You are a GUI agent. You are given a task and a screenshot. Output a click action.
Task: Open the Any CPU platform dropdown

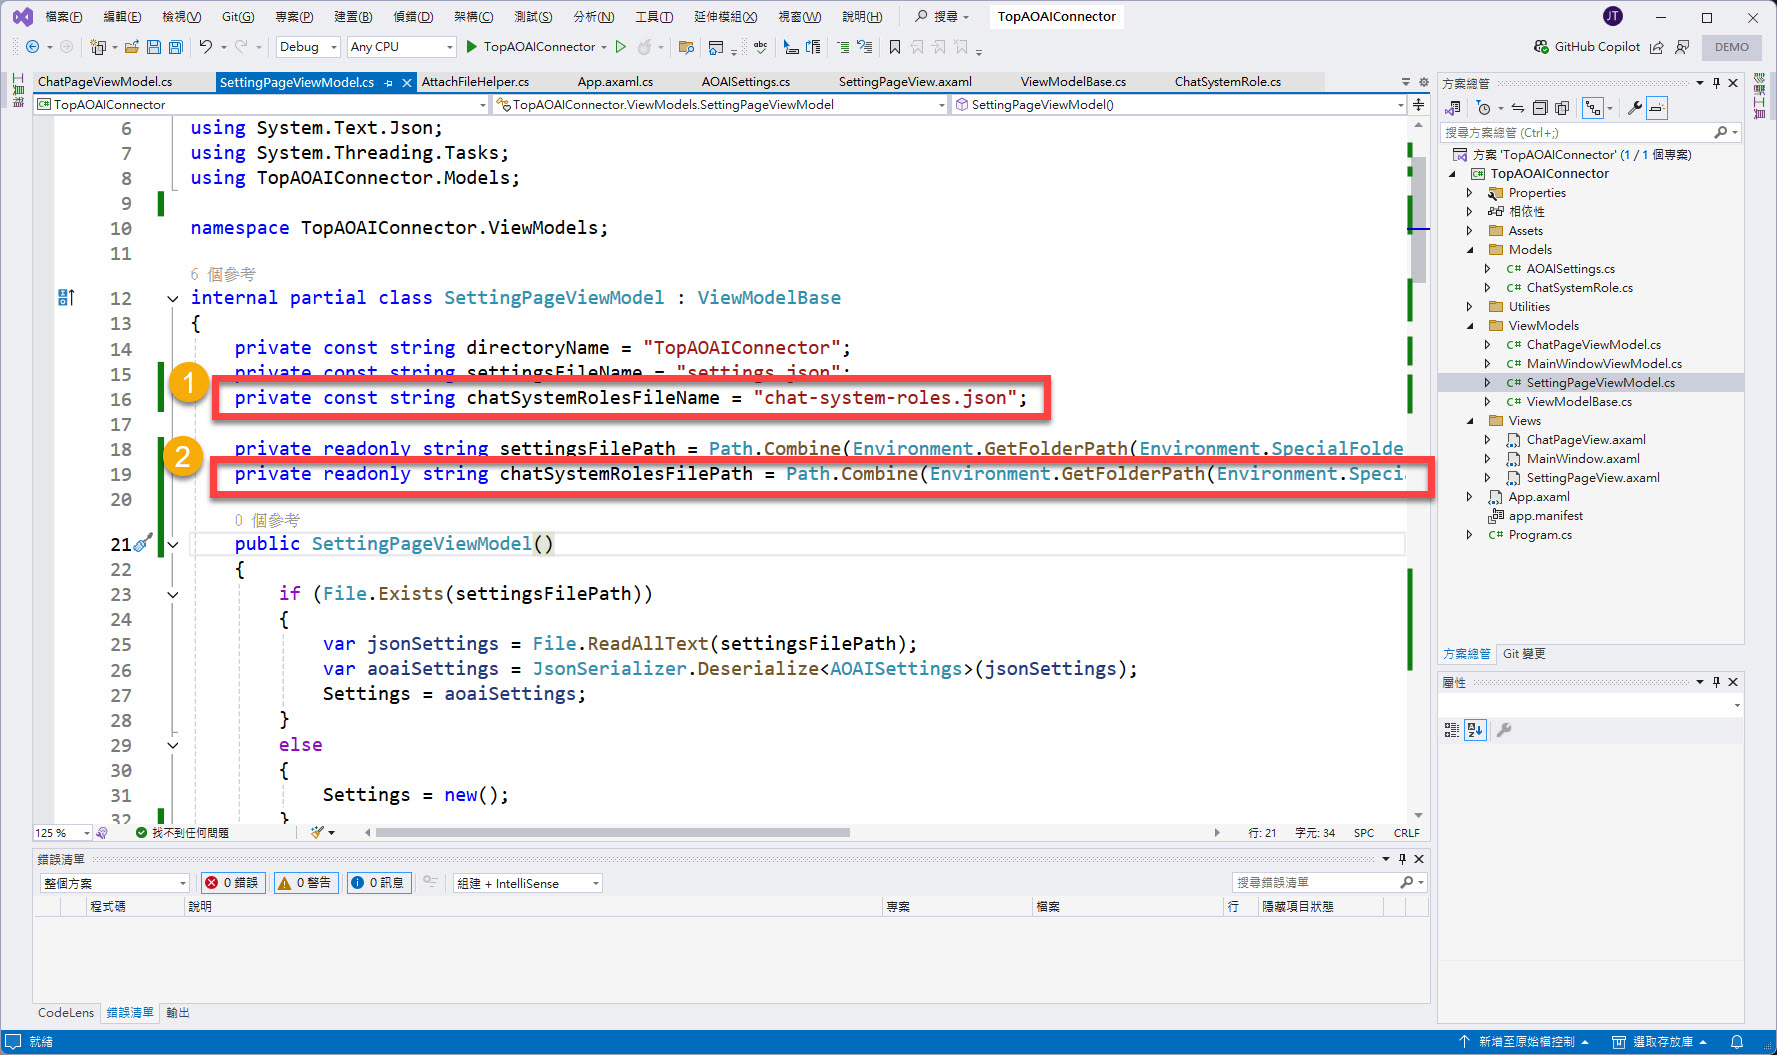(x=402, y=47)
